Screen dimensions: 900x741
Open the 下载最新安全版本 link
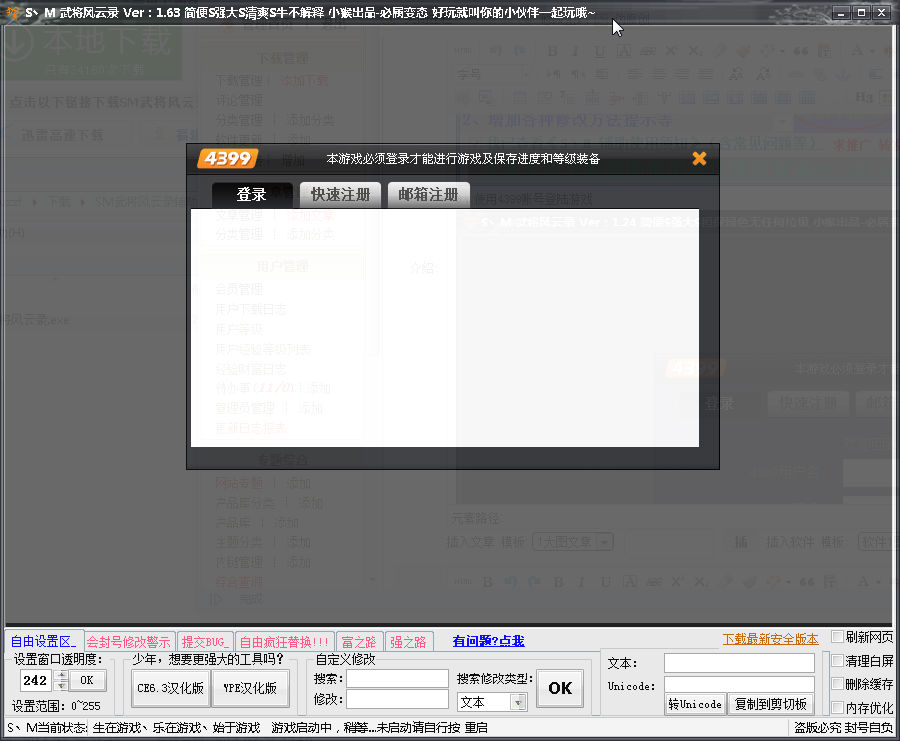tap(770, 639)
